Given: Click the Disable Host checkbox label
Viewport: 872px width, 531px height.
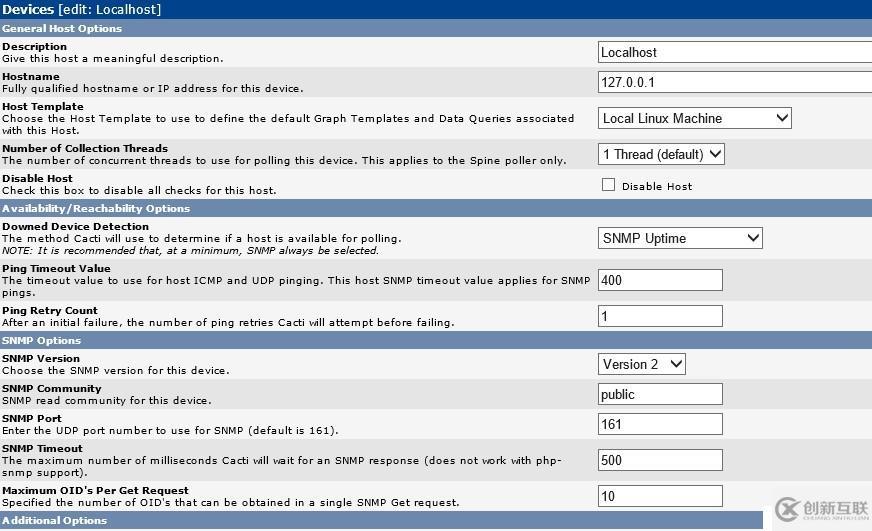Looking at the screenshot, I should point(657,187).
